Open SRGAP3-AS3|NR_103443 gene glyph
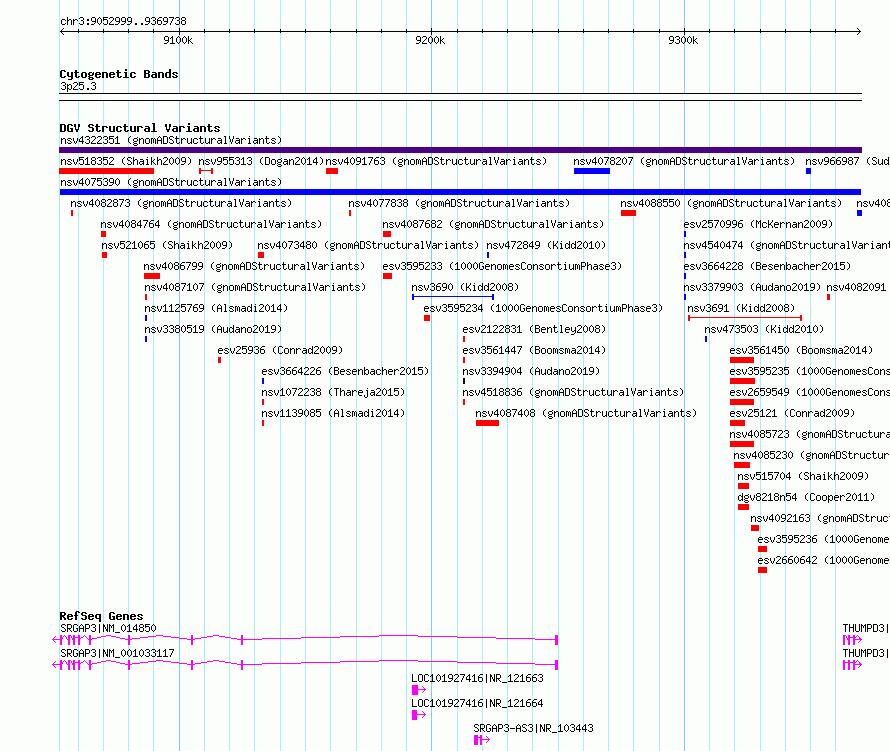 [x=482, y=740]
